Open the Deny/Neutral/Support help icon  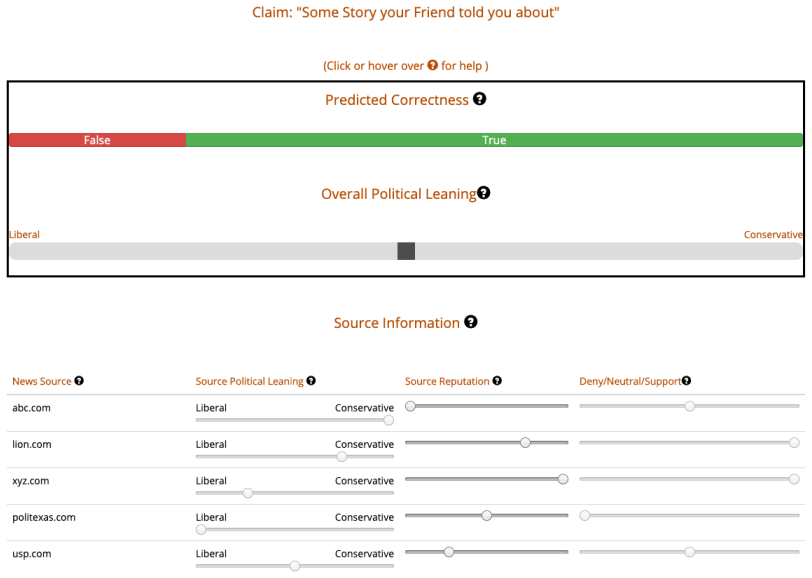[x=687, y=381]
